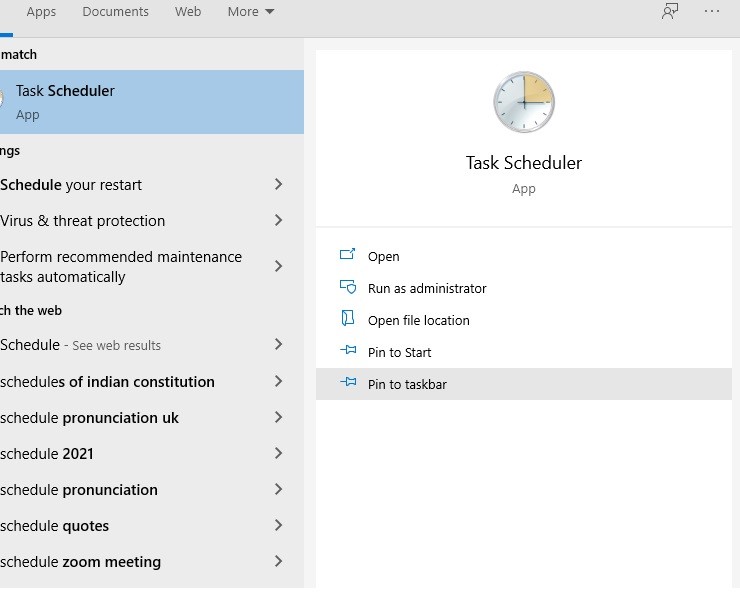The image size is (740, 612).
Task: Open the three-dot options menu
Action: [x=712, y=11]
